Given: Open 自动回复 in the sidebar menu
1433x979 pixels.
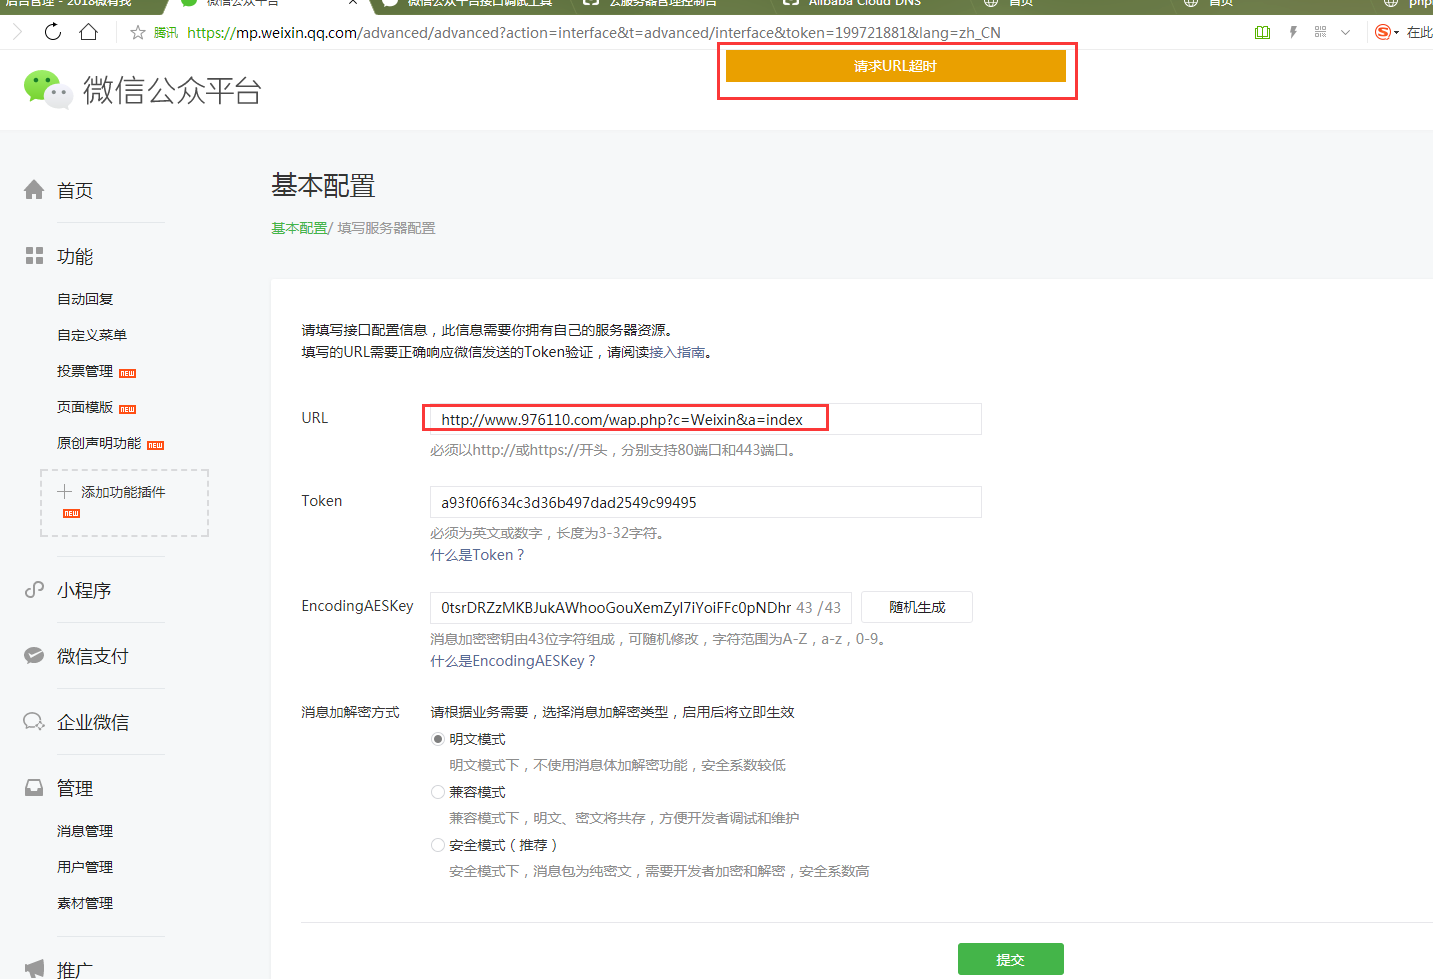Looking at the screenshot, I should click(85, 299).
